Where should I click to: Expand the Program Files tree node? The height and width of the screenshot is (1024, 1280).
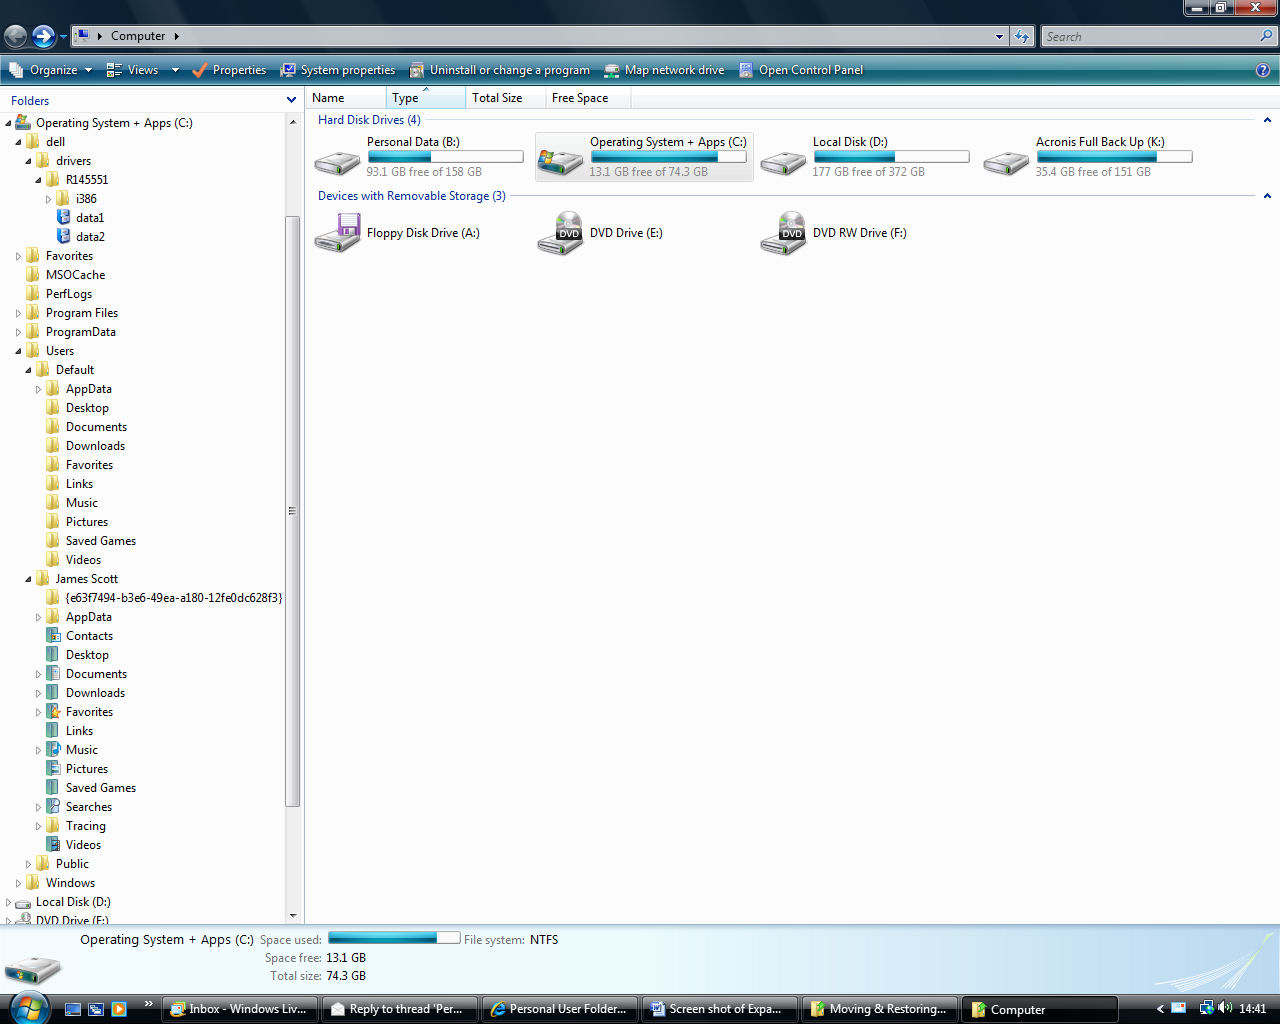tap(18, 313)
